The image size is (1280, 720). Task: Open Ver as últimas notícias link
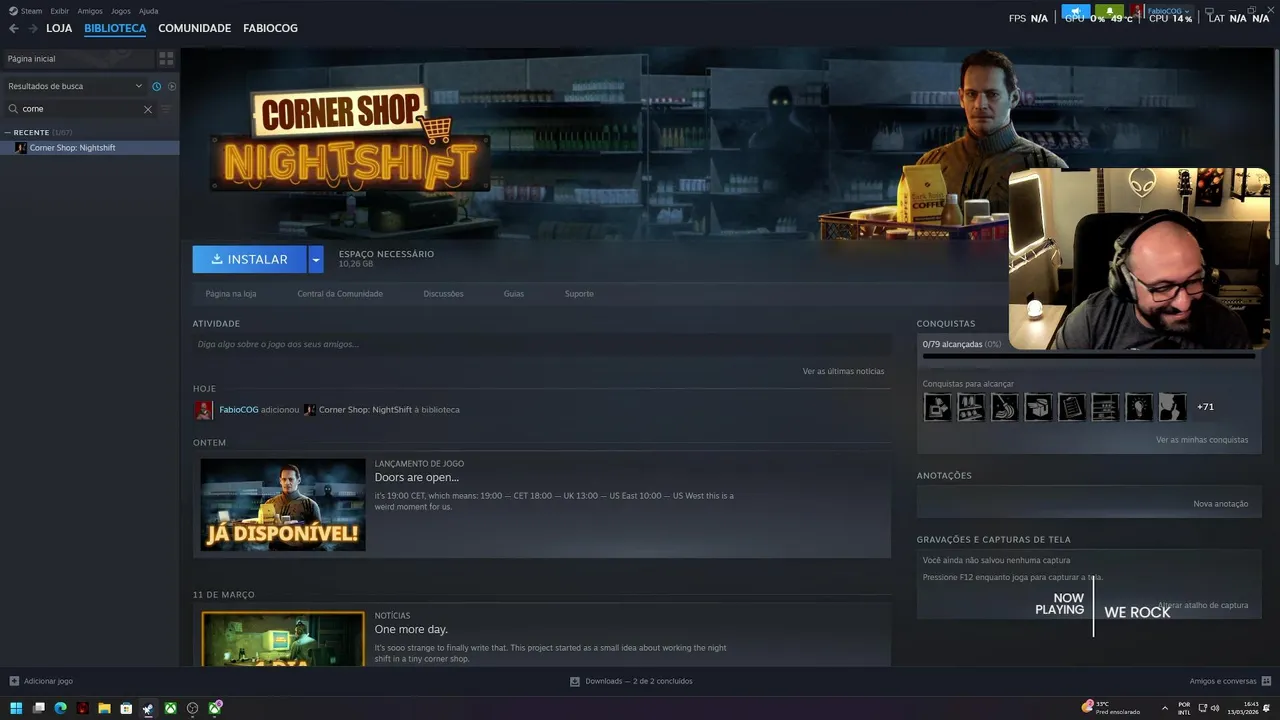[843, 371]
